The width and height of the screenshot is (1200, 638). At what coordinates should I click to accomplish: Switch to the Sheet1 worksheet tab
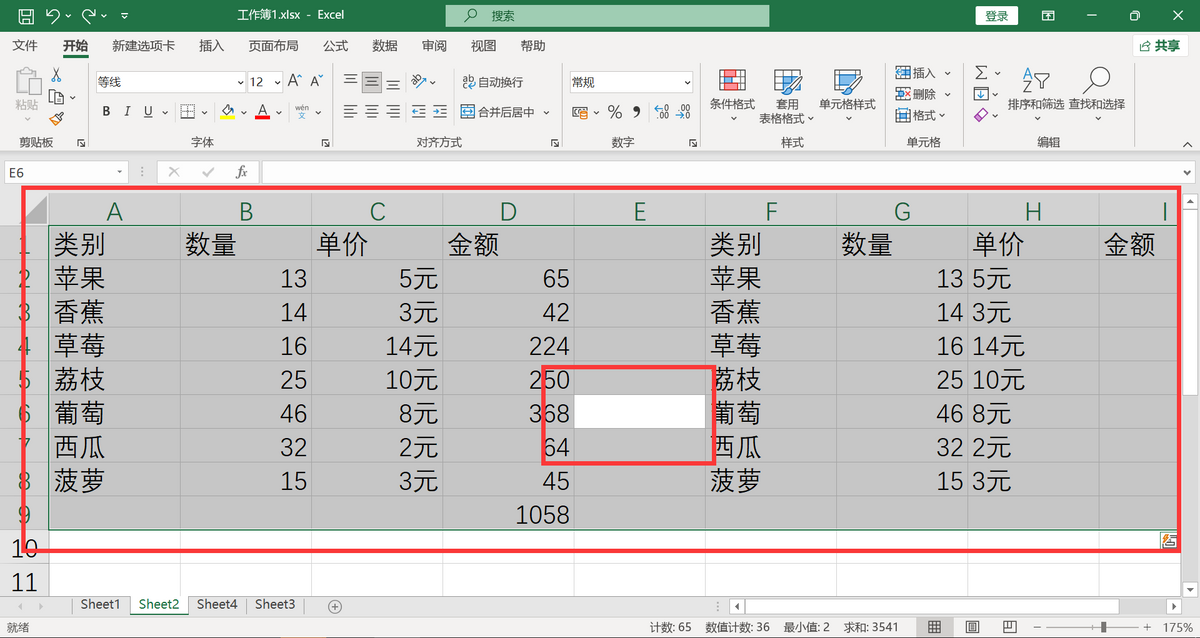[100, 604]
